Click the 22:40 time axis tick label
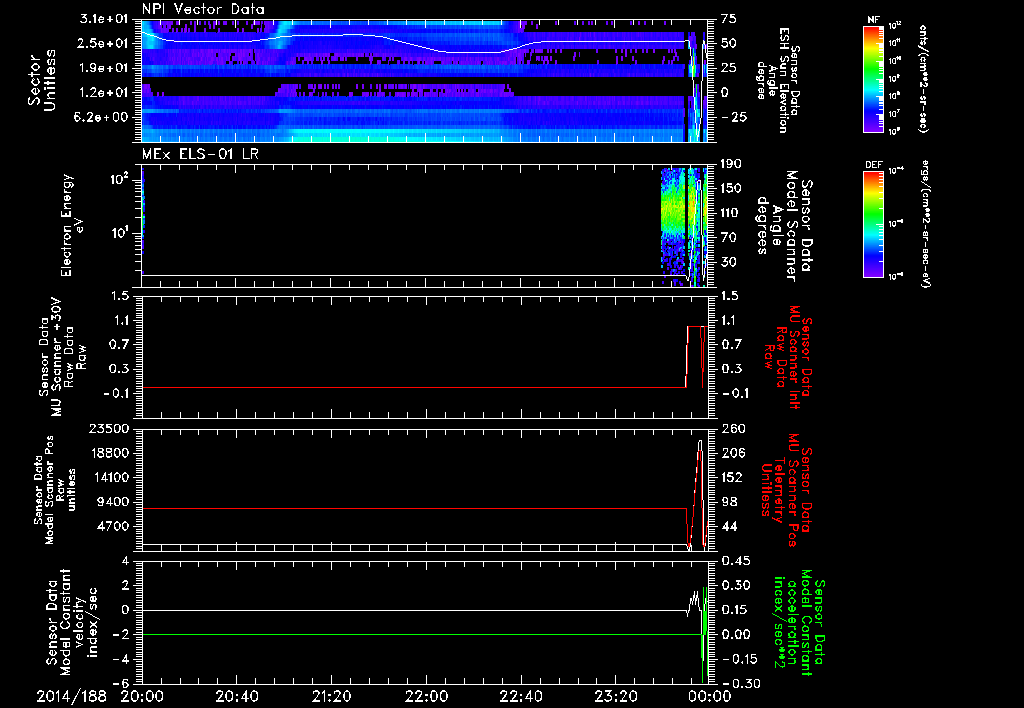 [x=521, y=695]
